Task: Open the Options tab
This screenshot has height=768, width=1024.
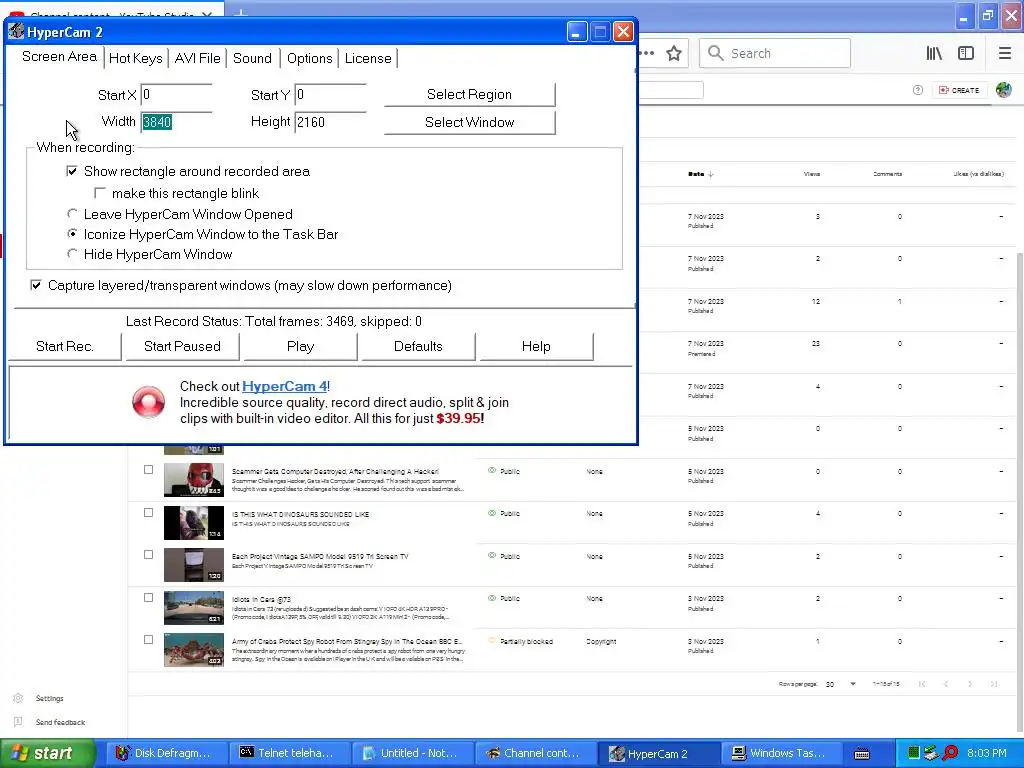Action: tap(310, 58)
